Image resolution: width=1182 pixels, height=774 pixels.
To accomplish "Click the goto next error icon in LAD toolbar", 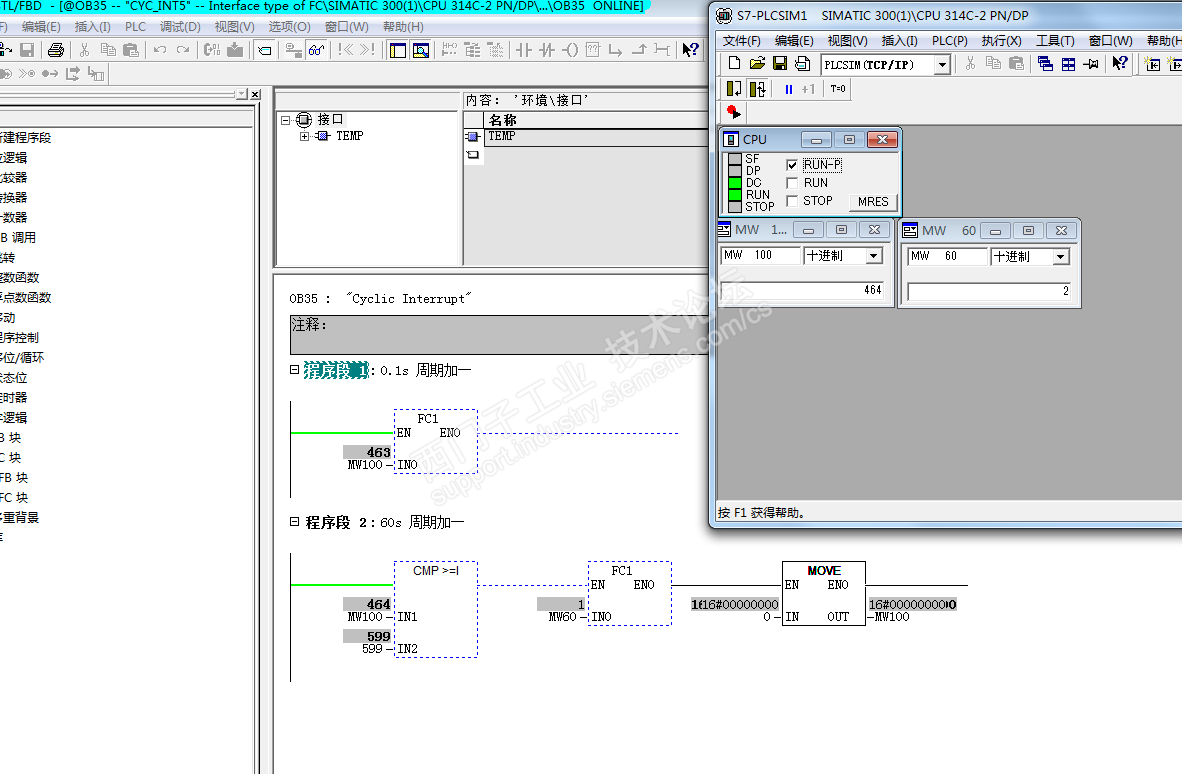I will pyautogui.click(x=367, y=50).
